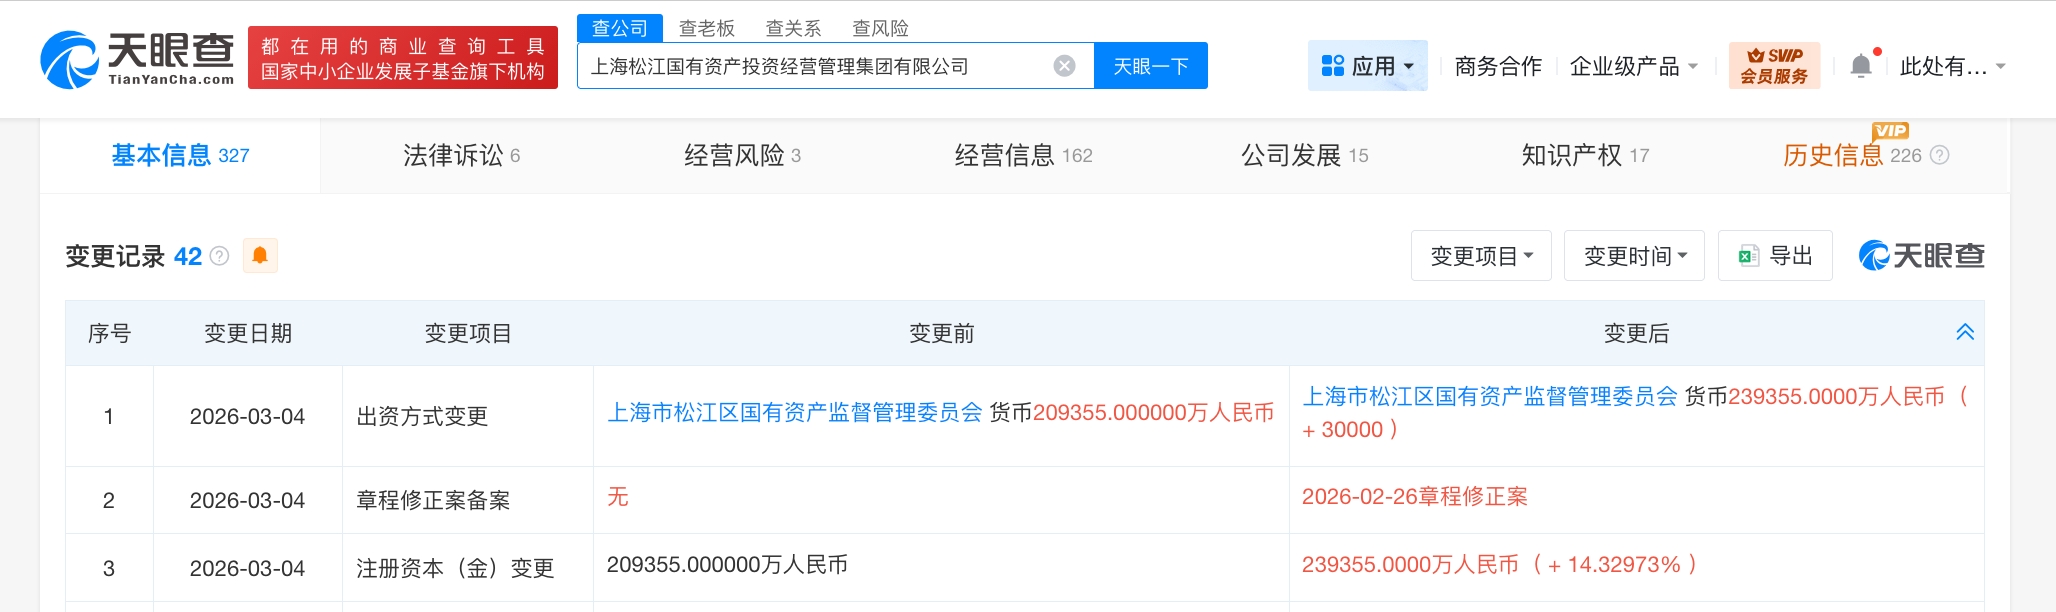The image size is (2056, 612).
Task: Switch to the 法律诉讼 tab
Action: 461,155
